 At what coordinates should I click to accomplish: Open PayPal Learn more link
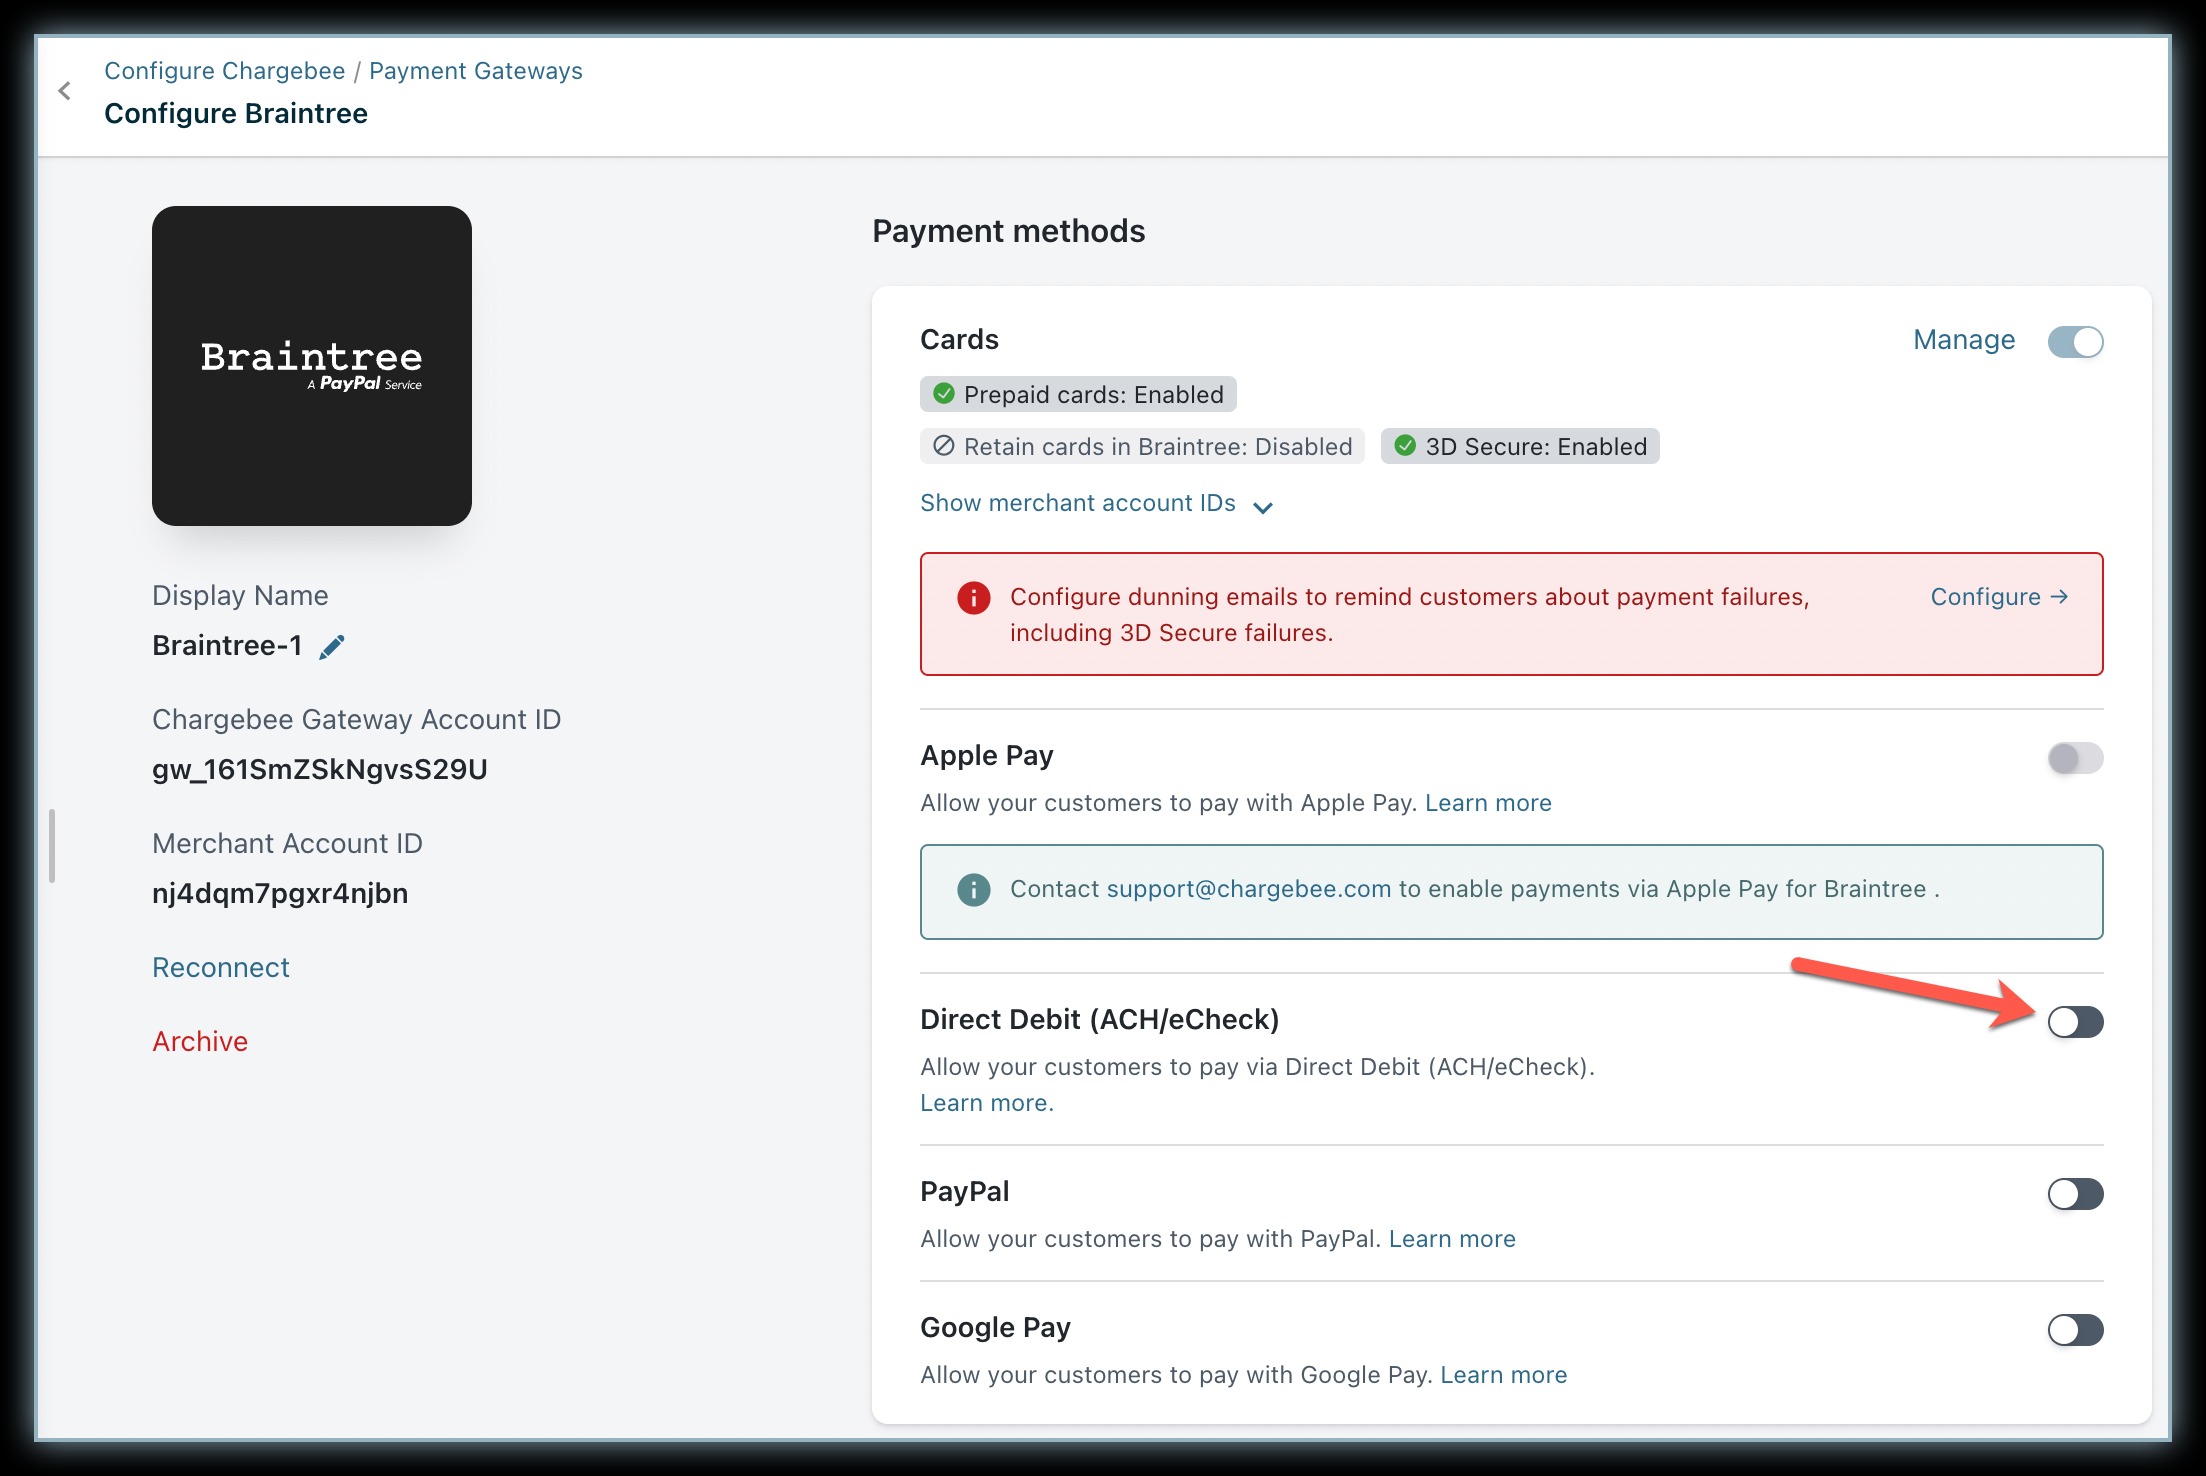1452,1239
